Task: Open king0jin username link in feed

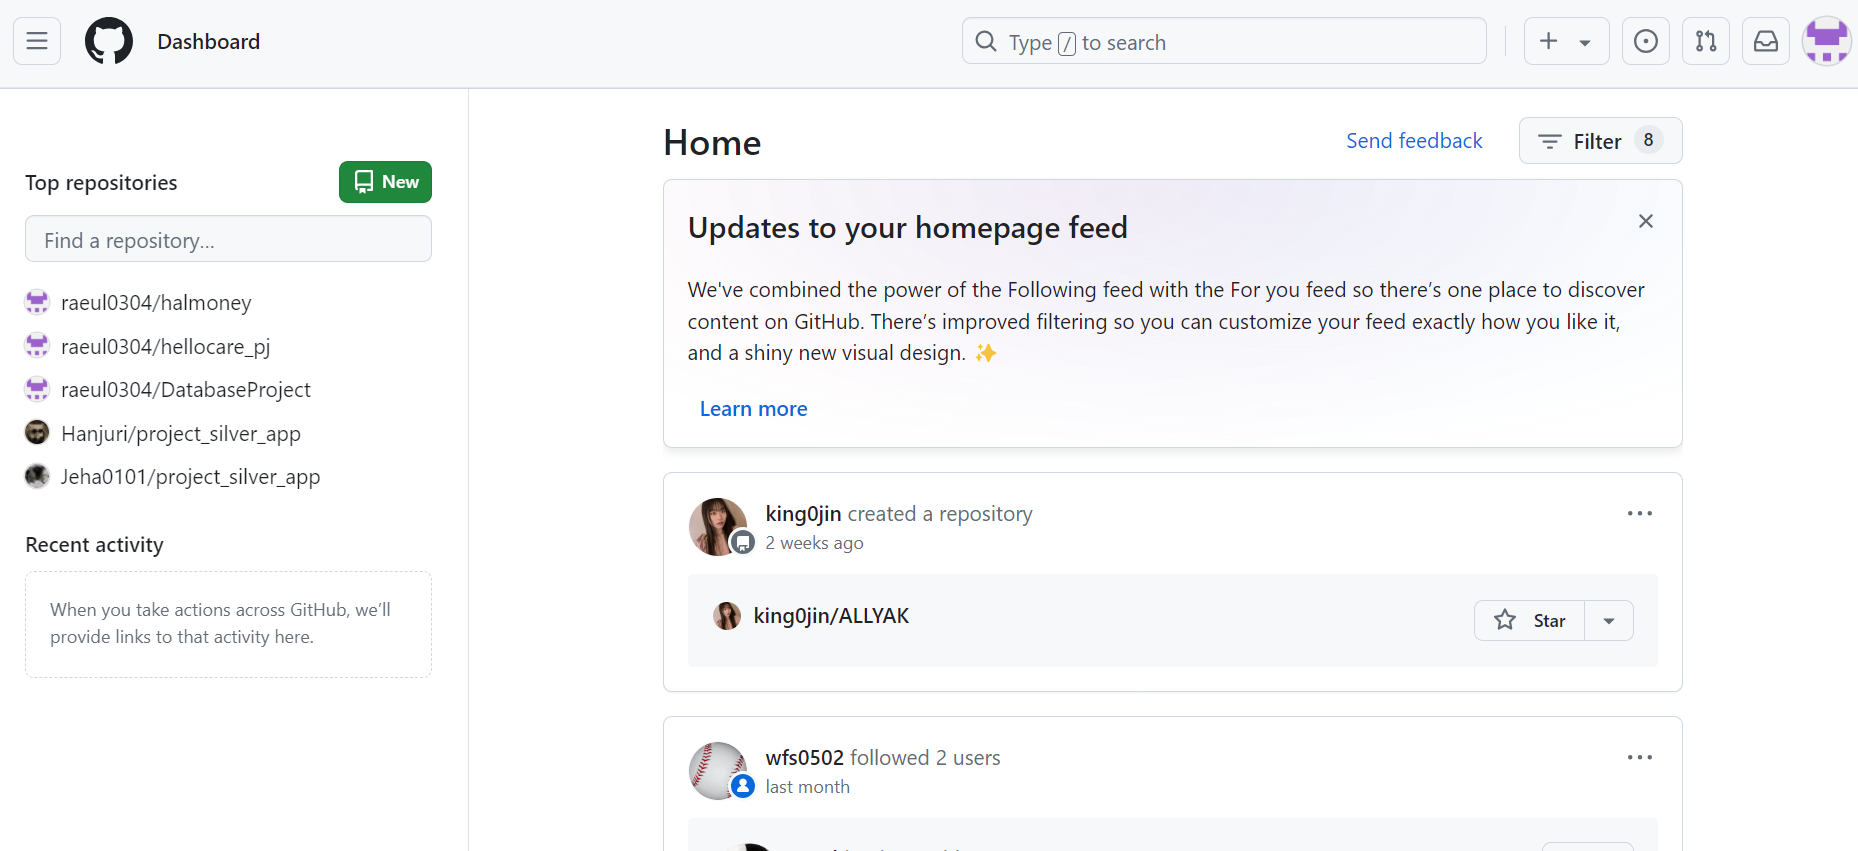Action: click(x=803, y=514)
